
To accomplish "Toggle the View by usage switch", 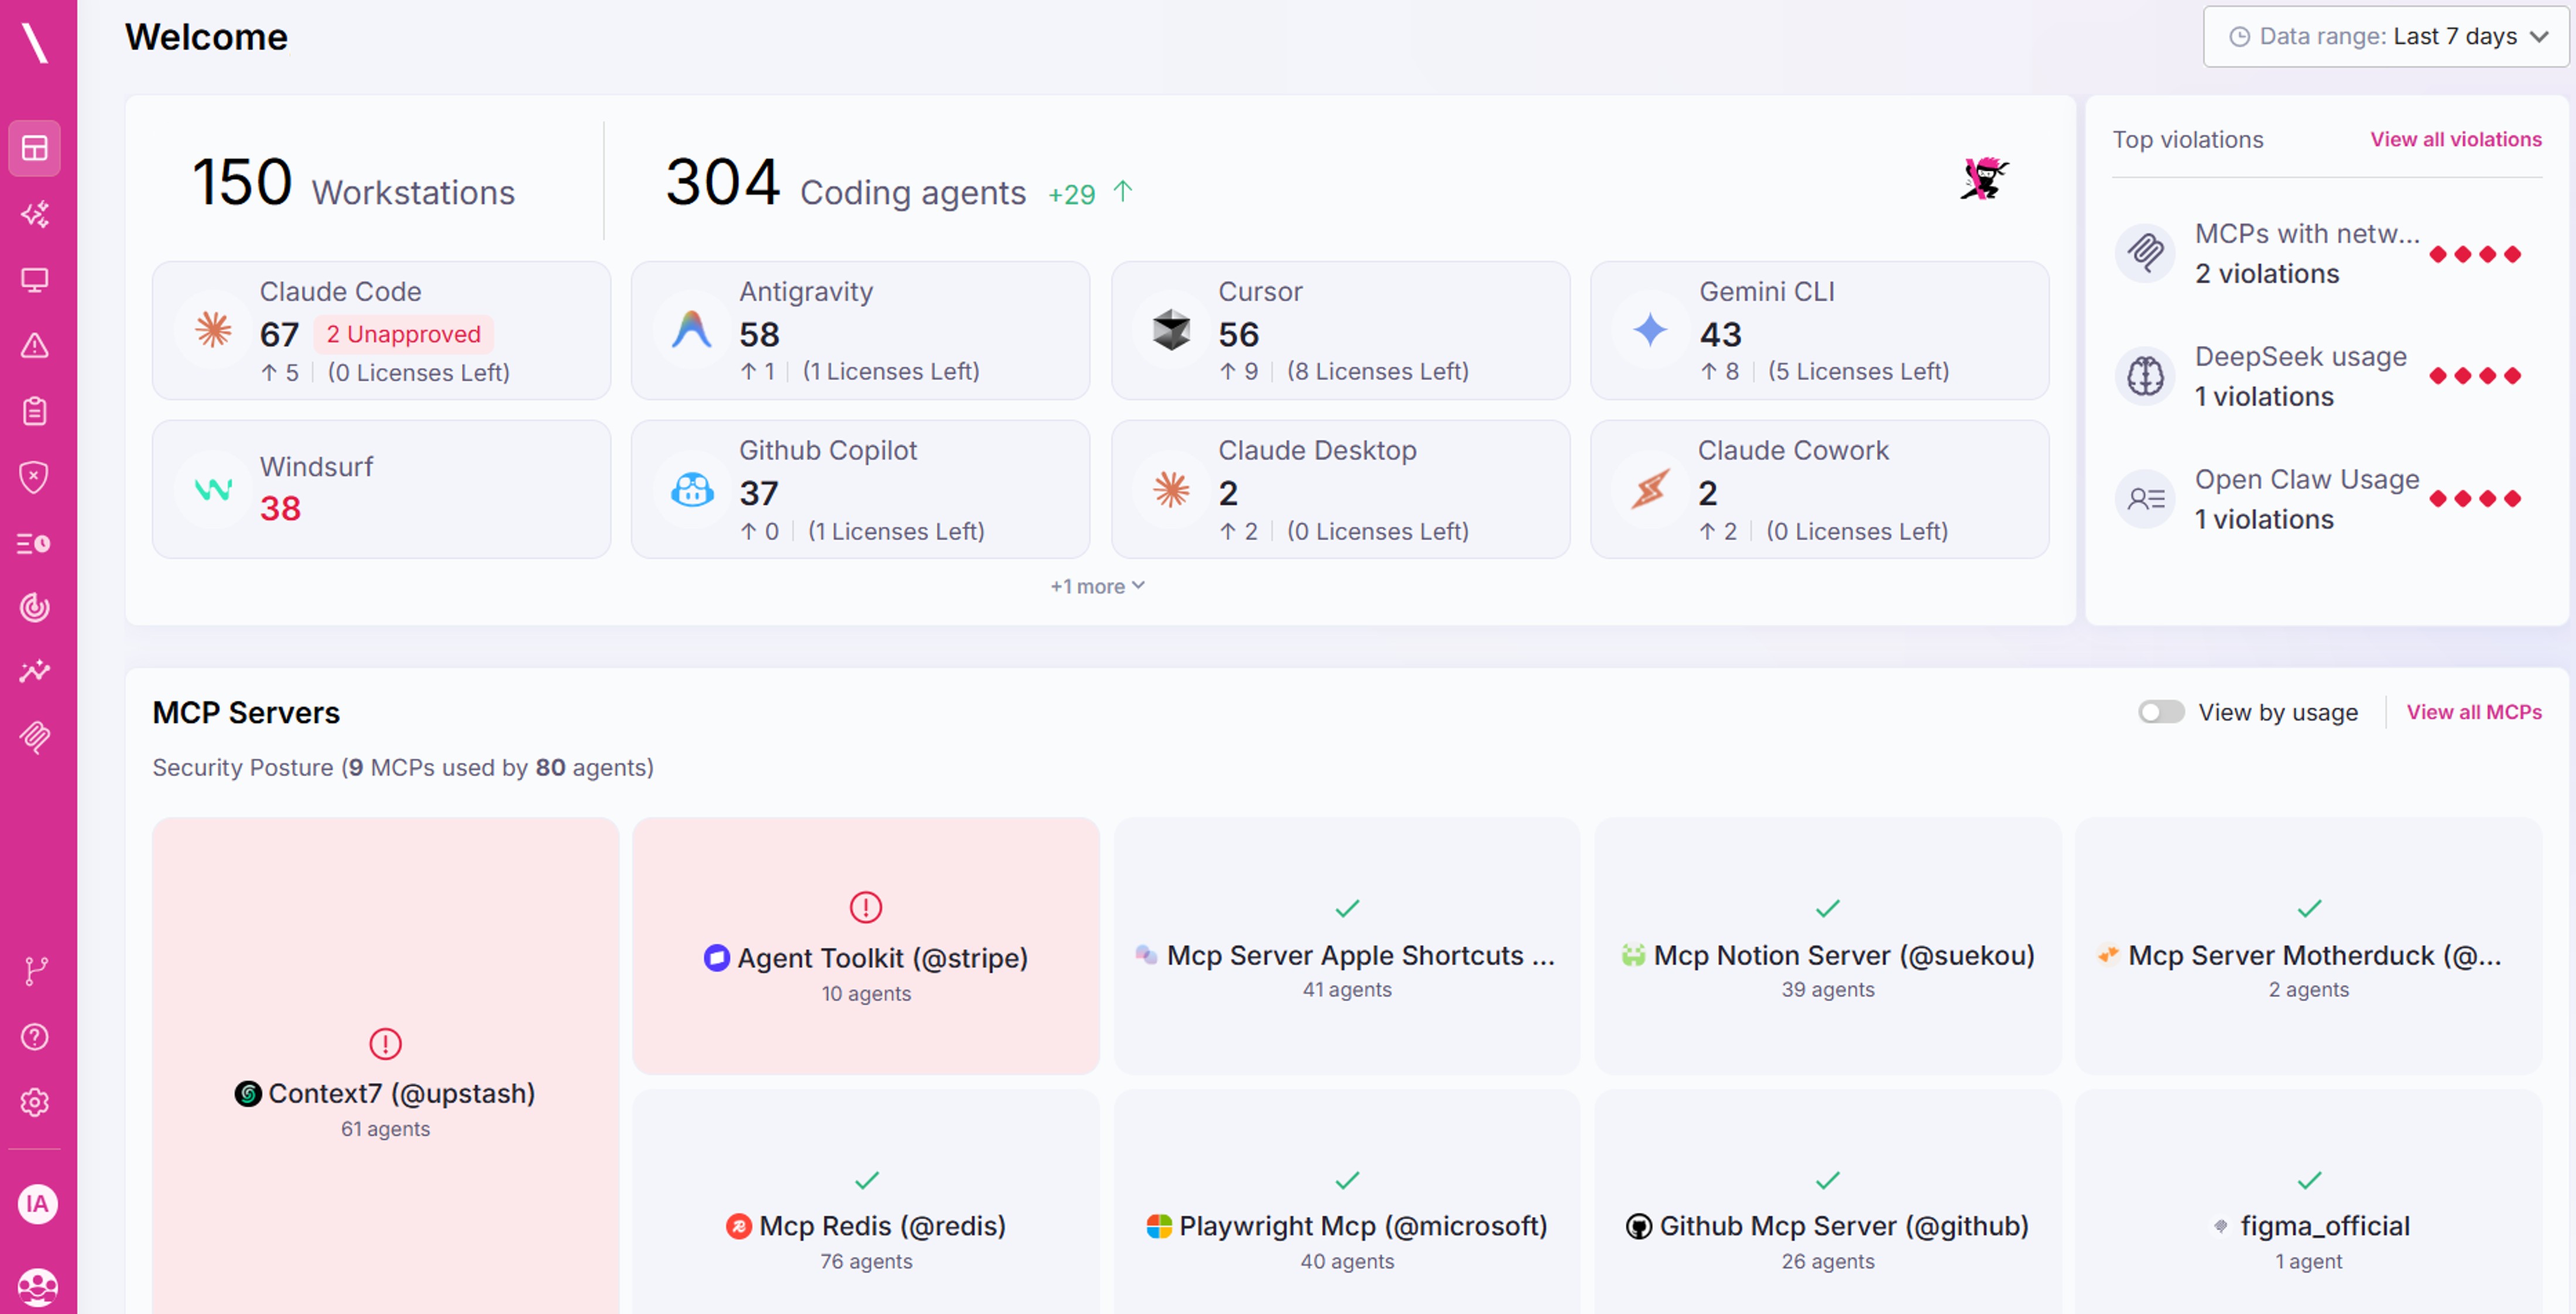I will click(x=2161, y=712).
